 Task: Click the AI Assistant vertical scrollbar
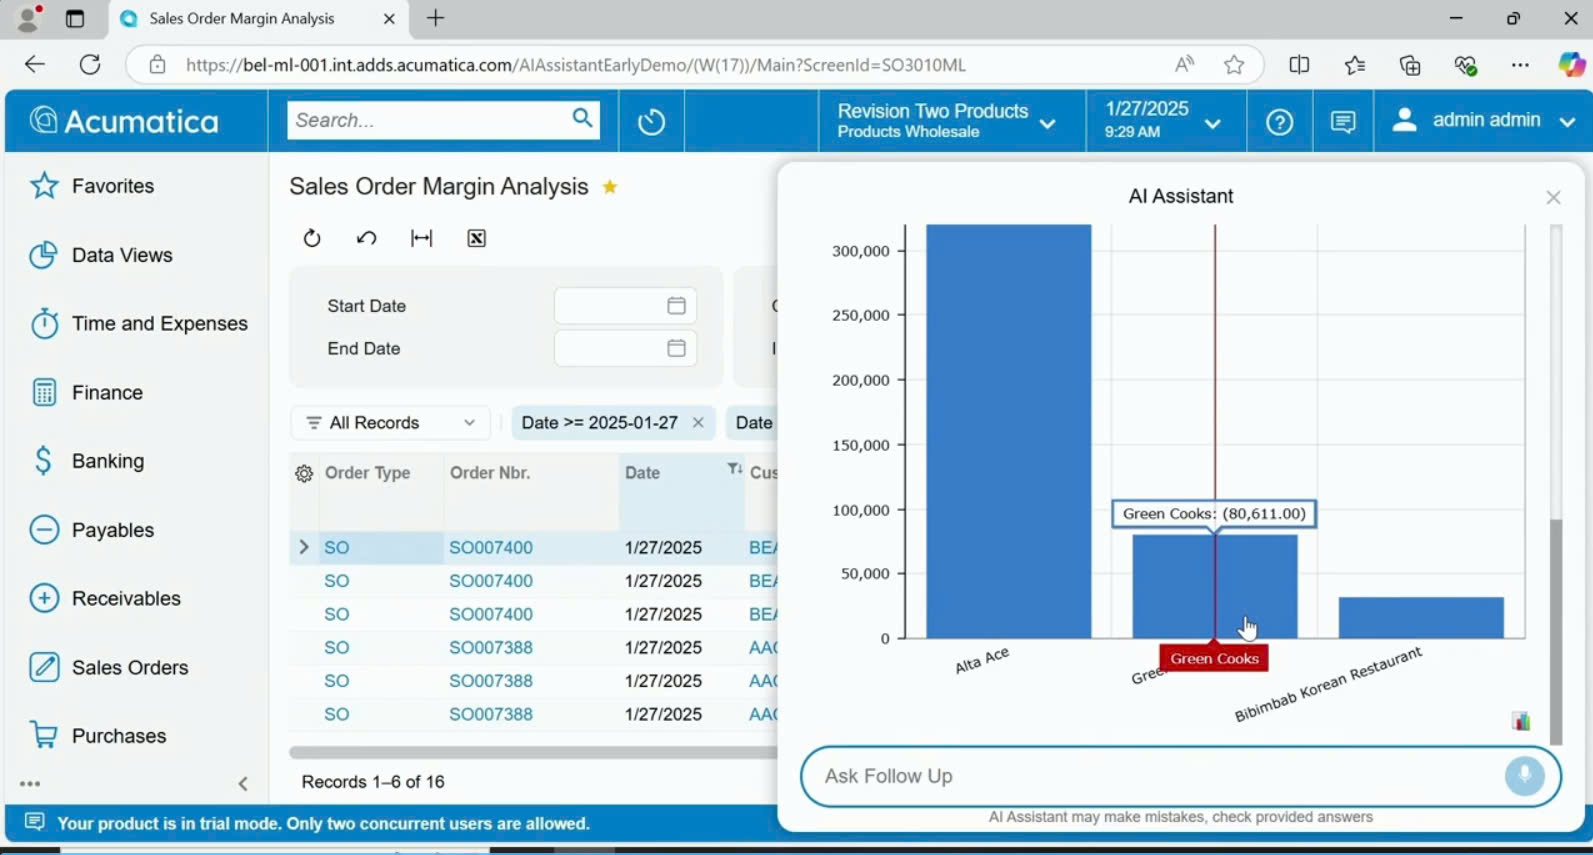click(x=1556, y=630)
